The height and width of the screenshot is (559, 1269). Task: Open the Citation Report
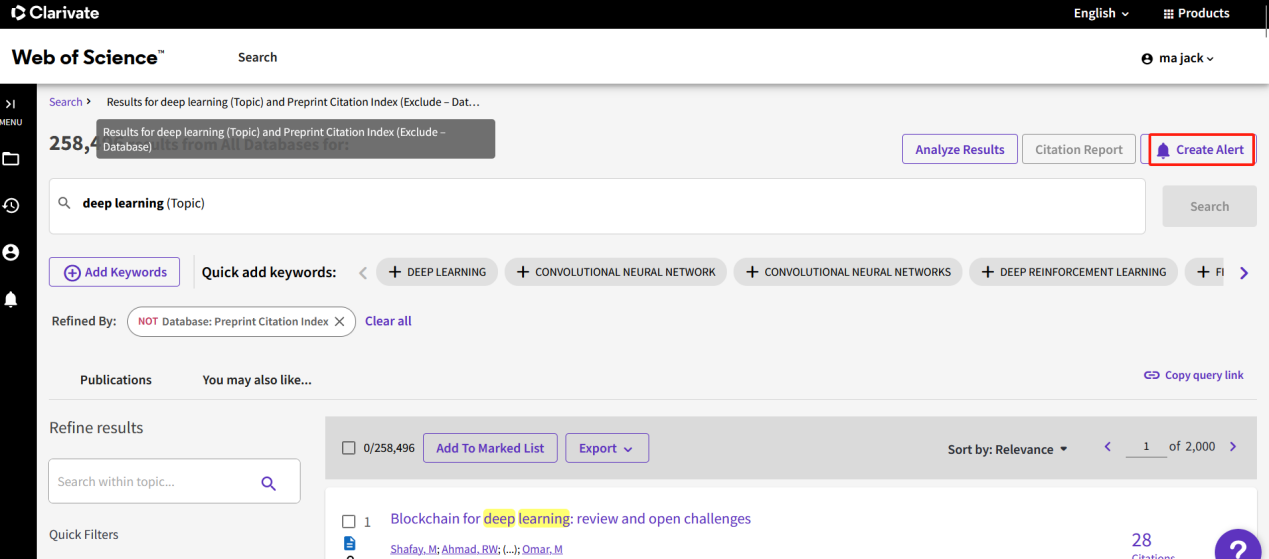point(1079,149)
